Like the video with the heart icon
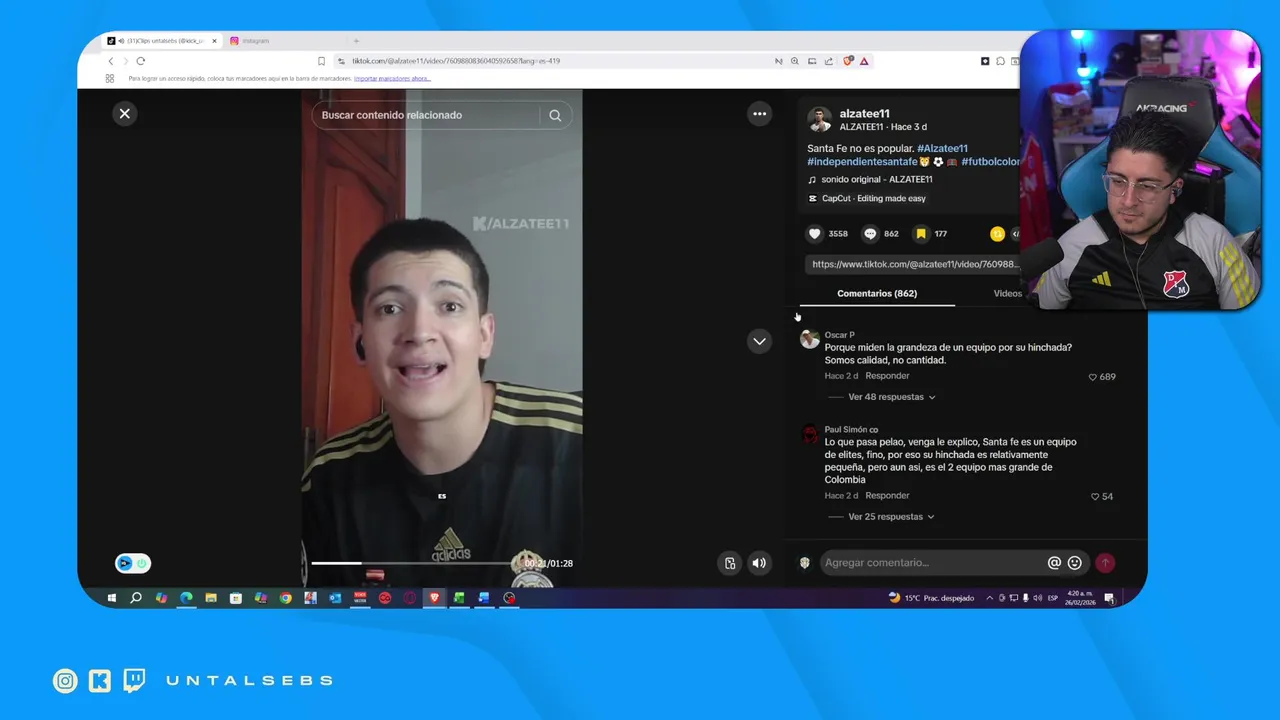This screenshot has height=720, width=1280. tap(815, 234)
